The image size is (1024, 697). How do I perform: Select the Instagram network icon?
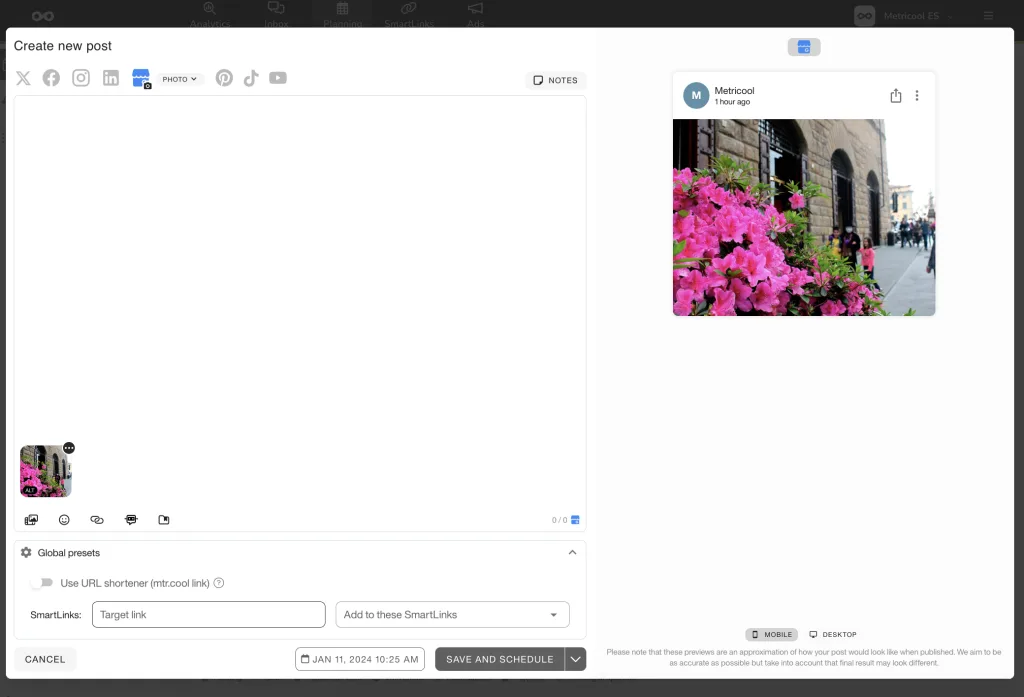coord(81,78)
